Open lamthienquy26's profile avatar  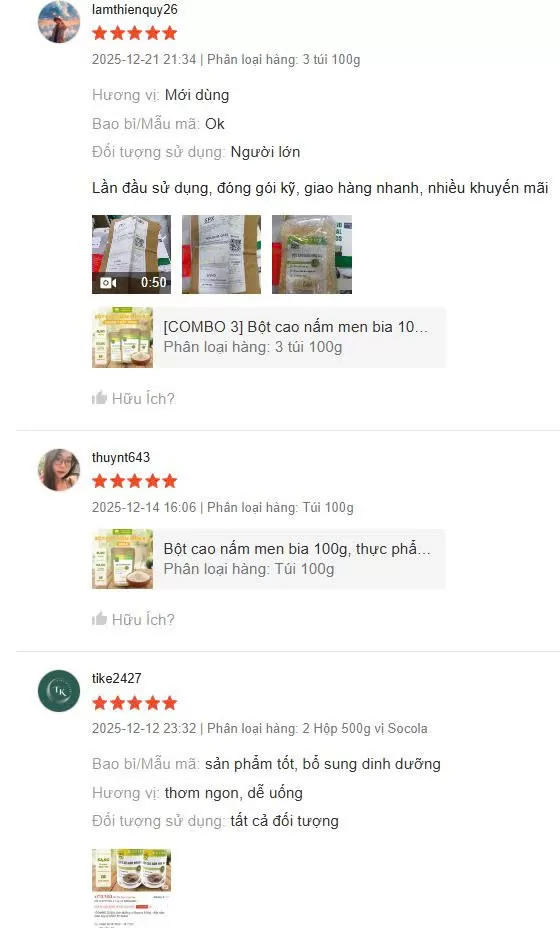point(59,22)
